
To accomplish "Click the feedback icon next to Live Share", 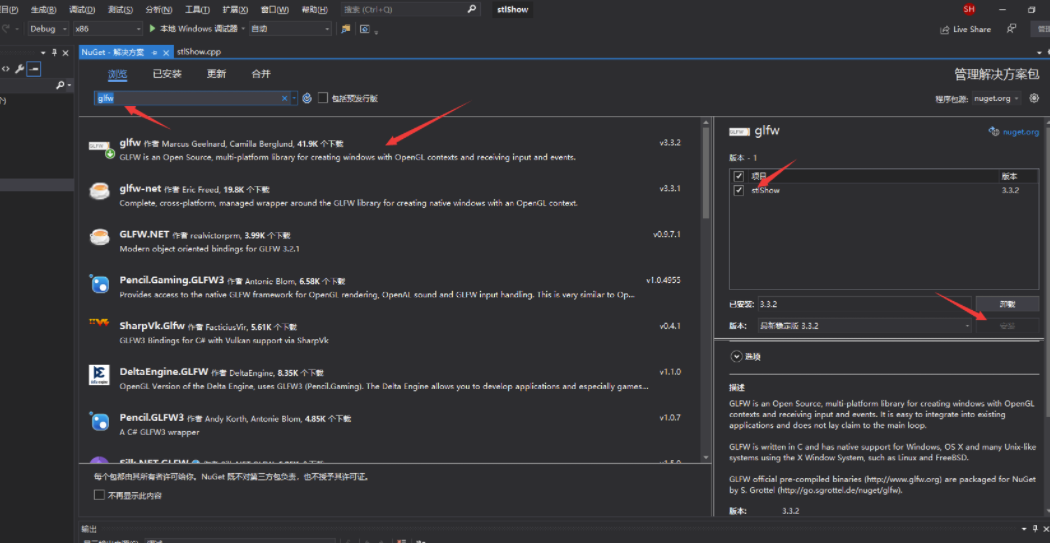I will click(x=1012, y=29).
